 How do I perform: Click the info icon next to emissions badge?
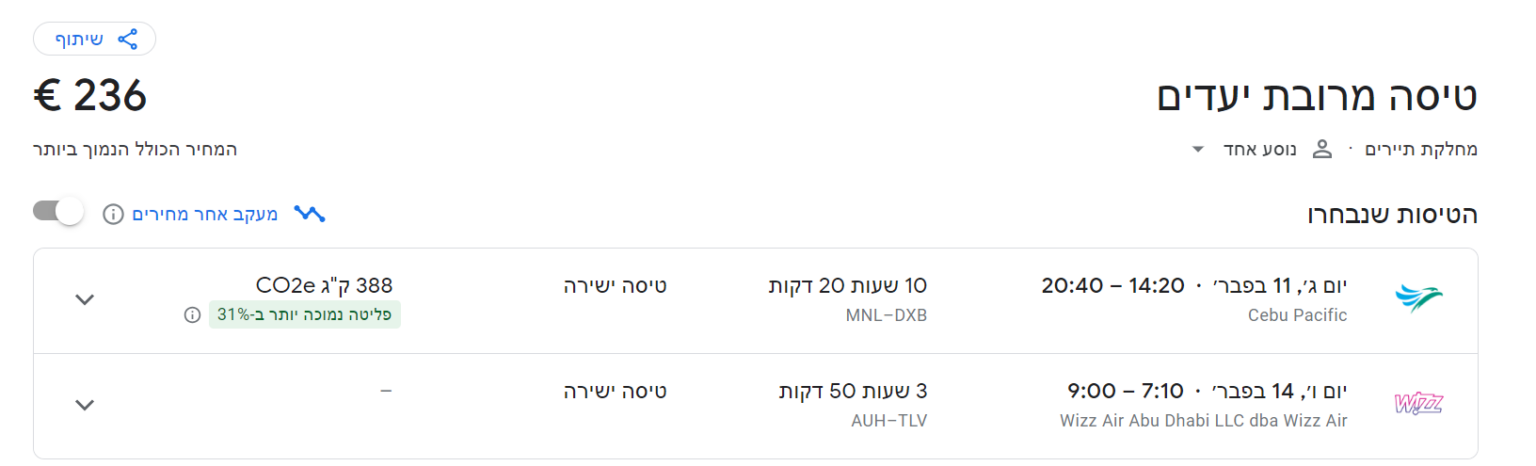192,315
